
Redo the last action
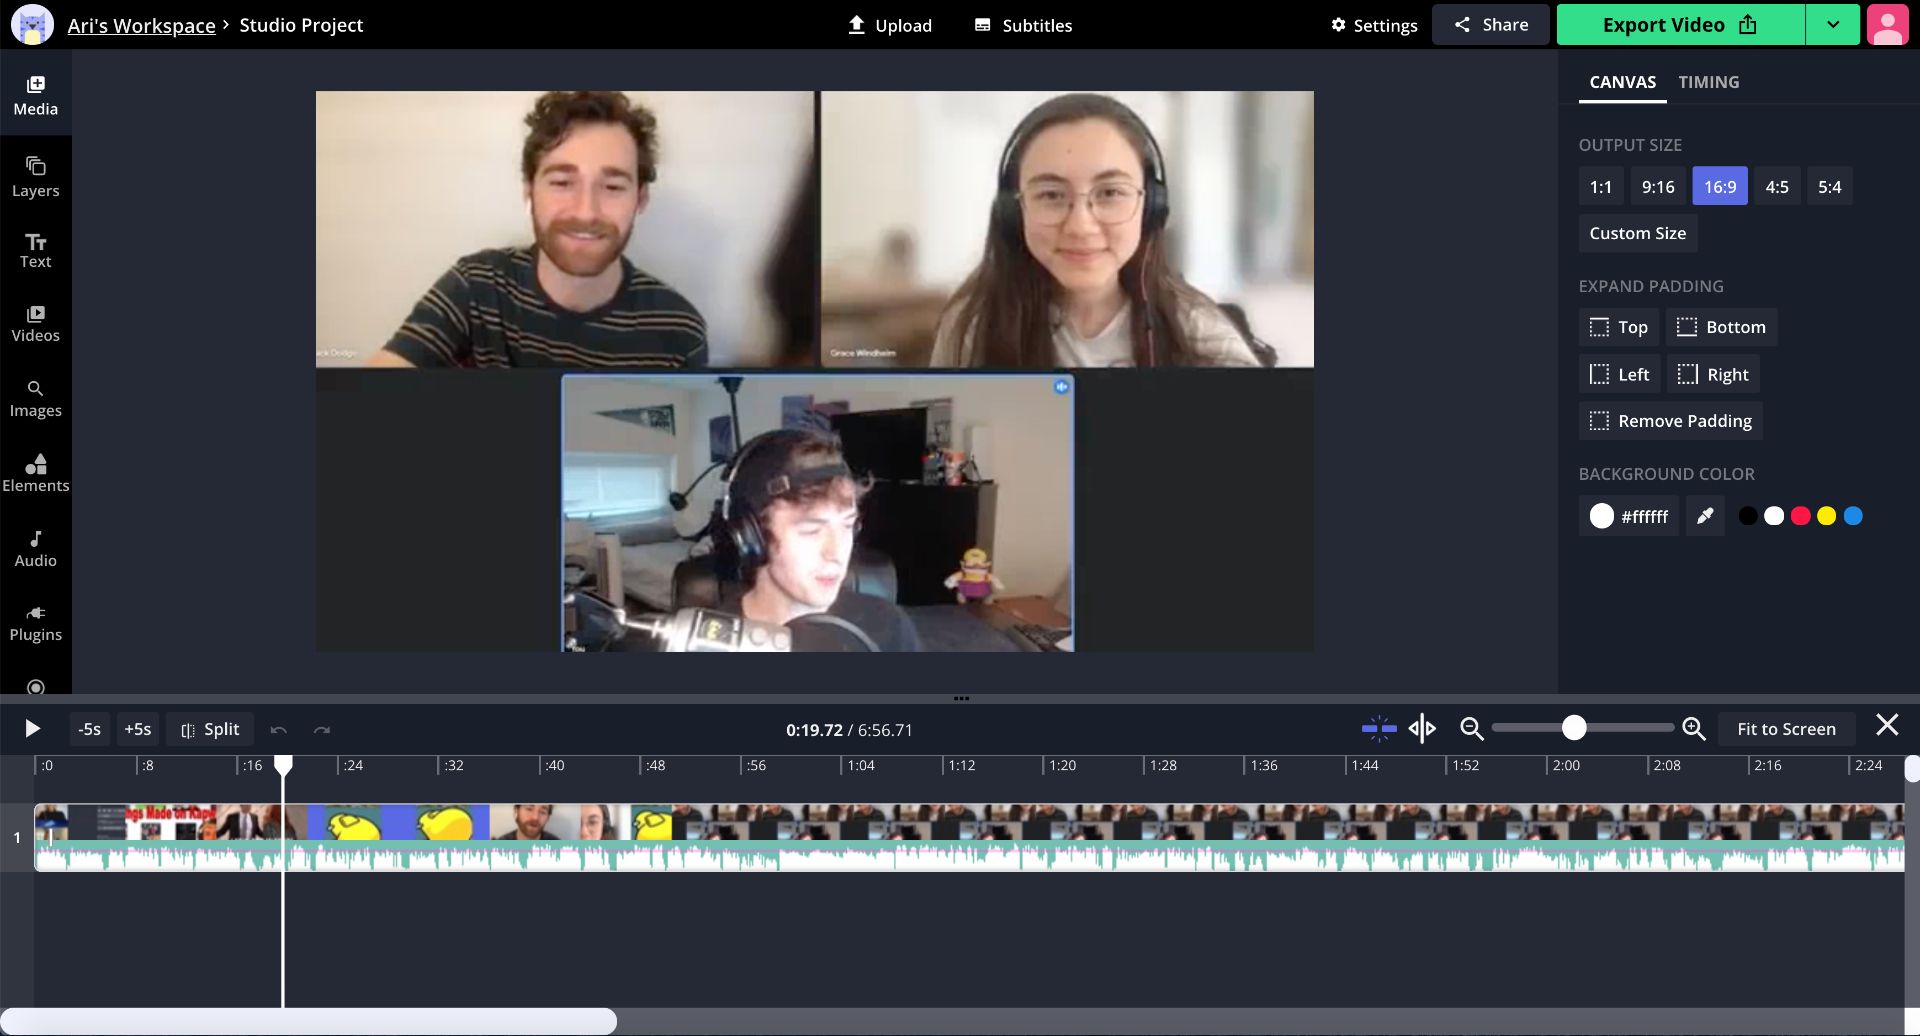[x=321, y=730]
